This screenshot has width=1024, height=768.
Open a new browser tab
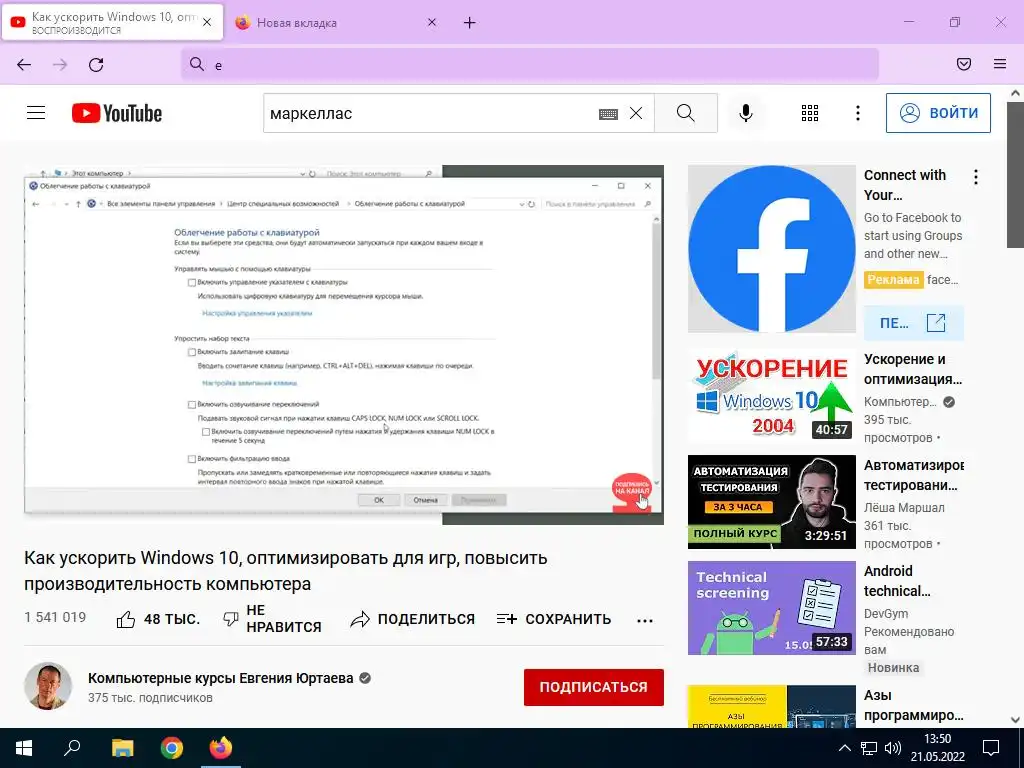pos(470,23)
